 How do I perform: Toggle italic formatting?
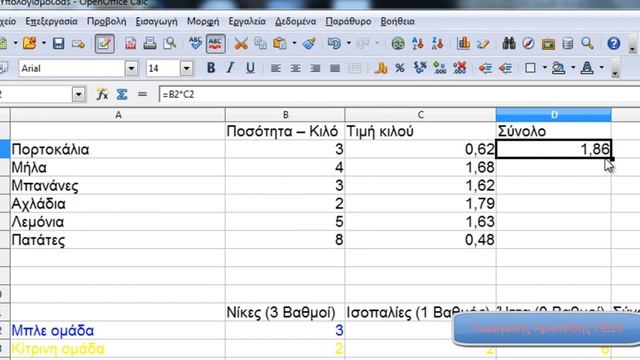tap(230, 68)
